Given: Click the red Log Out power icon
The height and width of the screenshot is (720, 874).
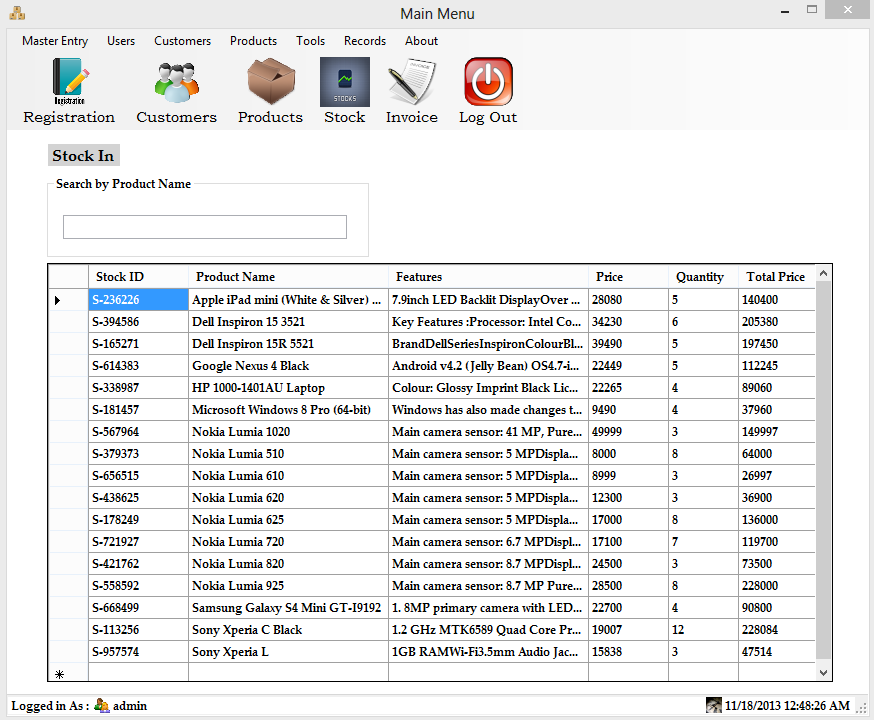Looking at the screenshot, I should pos(488,81).
